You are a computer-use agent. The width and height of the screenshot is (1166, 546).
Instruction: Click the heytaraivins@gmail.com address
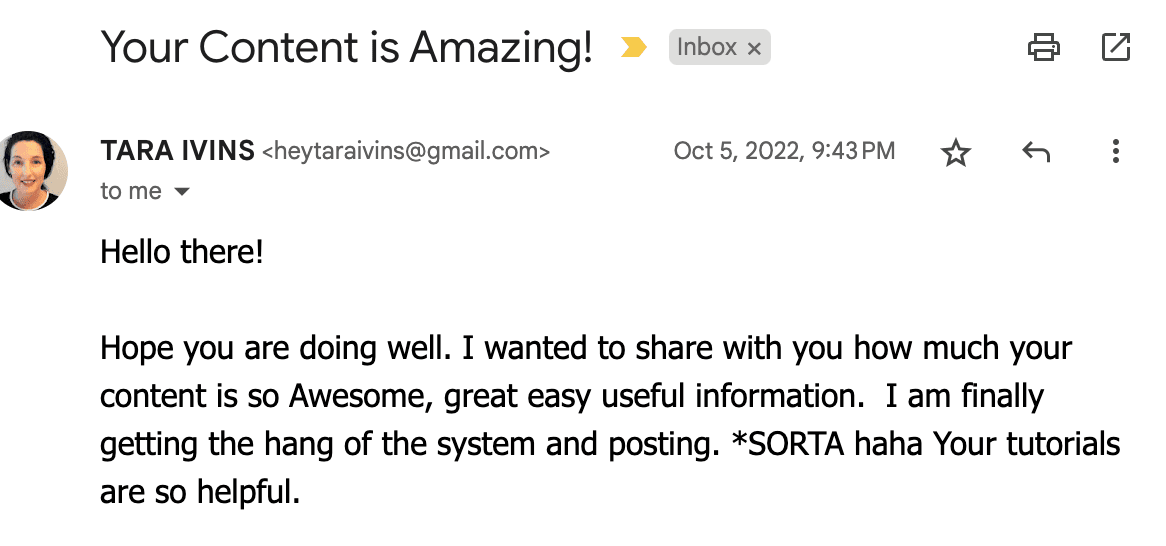coord(406,152)
